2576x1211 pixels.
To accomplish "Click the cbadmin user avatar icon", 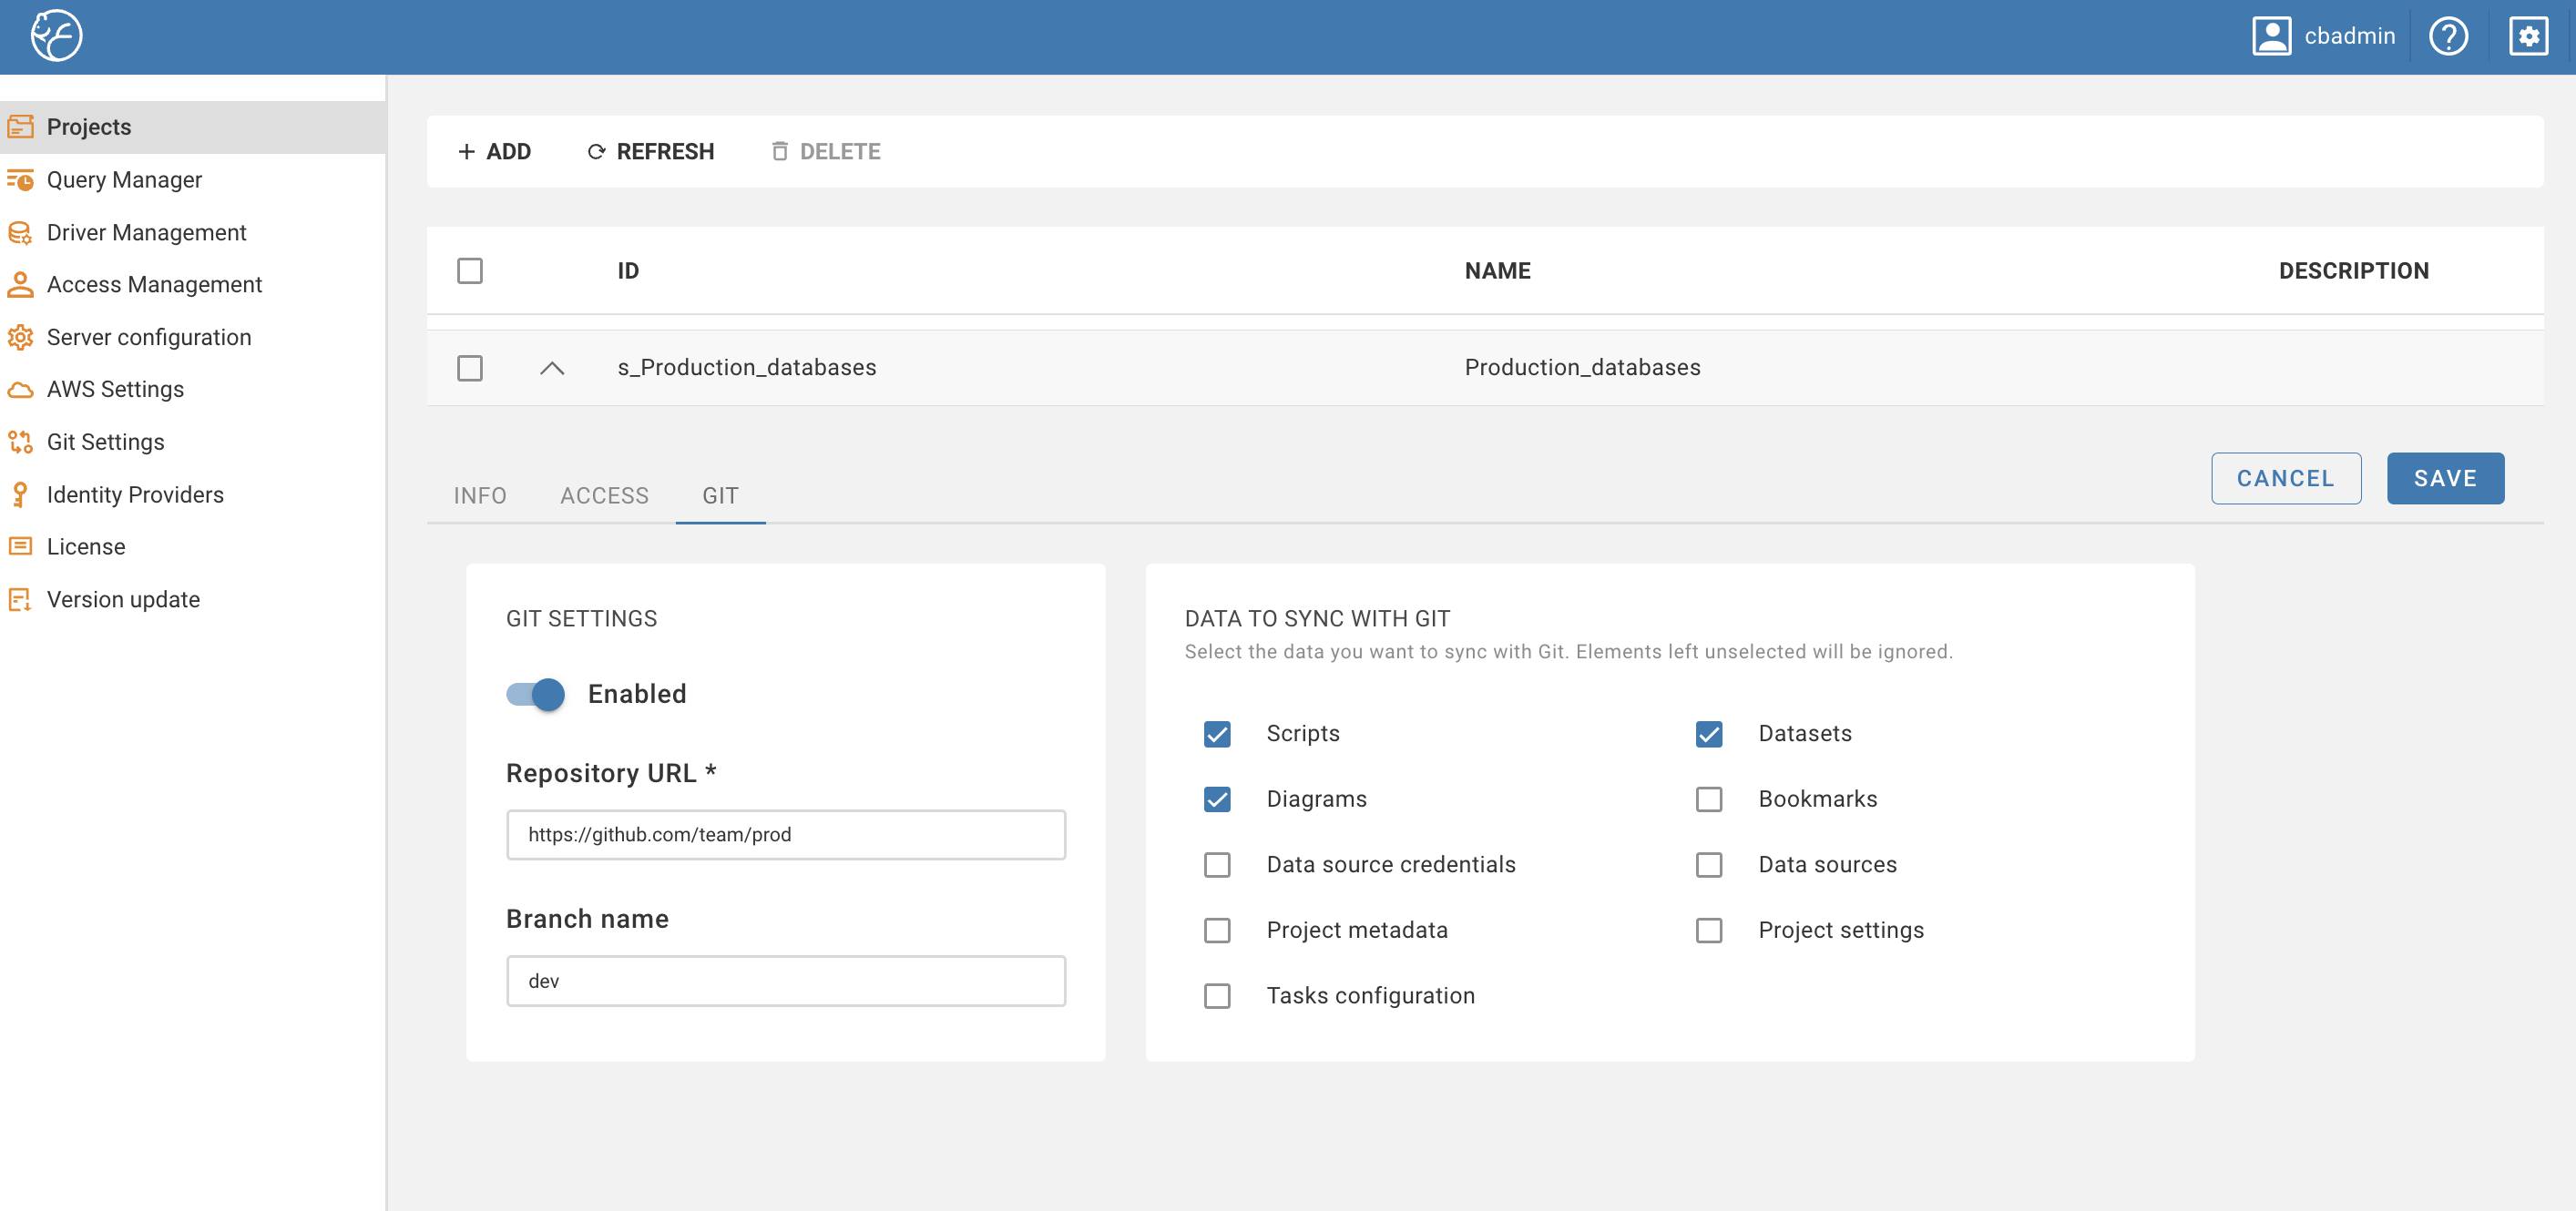I will (2271, 36).
